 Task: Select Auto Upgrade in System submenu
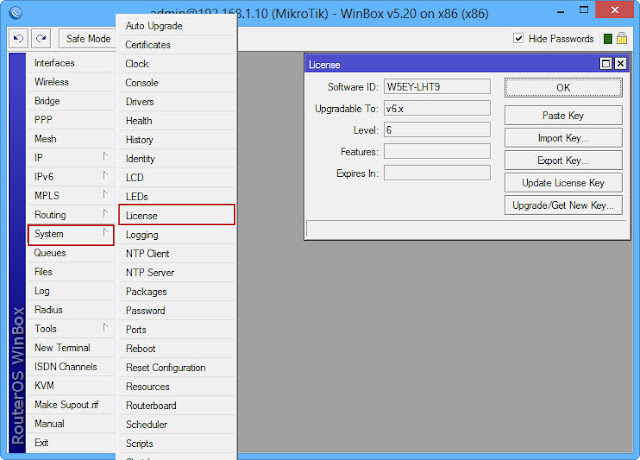coord(177,26)
